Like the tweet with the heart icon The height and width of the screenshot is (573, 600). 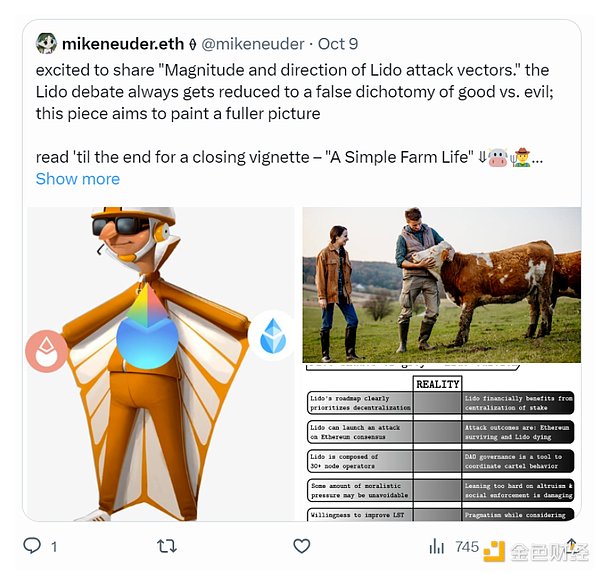click(301, 546)
